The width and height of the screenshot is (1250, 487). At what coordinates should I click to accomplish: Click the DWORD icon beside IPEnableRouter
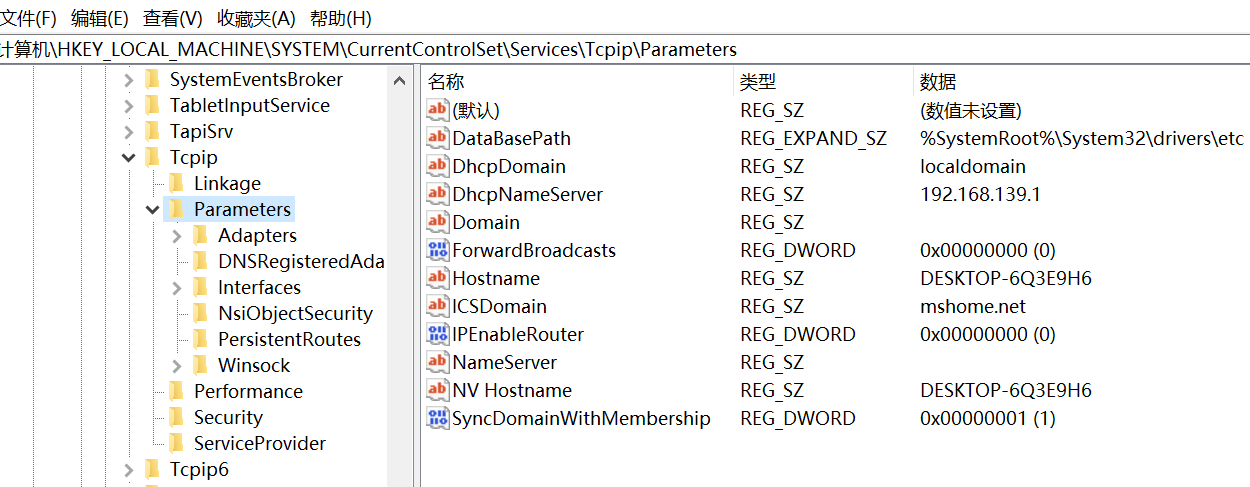[438, 334]
